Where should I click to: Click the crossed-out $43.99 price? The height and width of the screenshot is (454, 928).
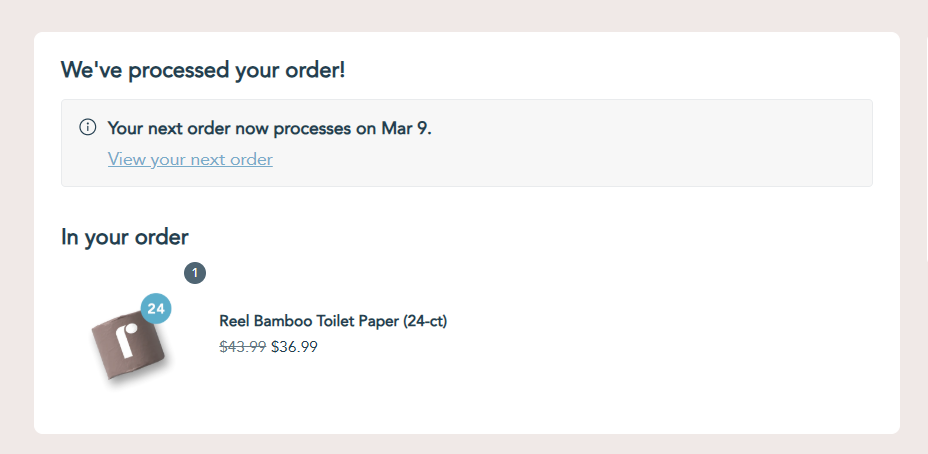pos(242,347)
